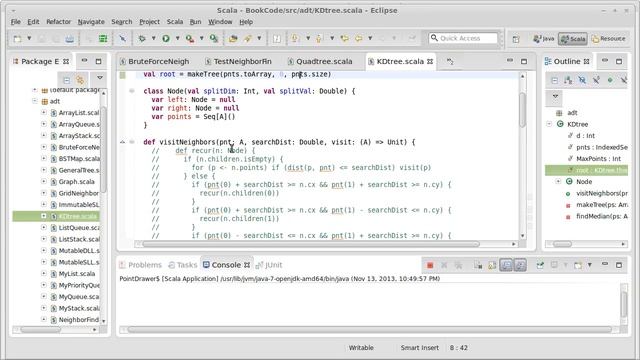Switch to the Resource perspective

(609, 39)
